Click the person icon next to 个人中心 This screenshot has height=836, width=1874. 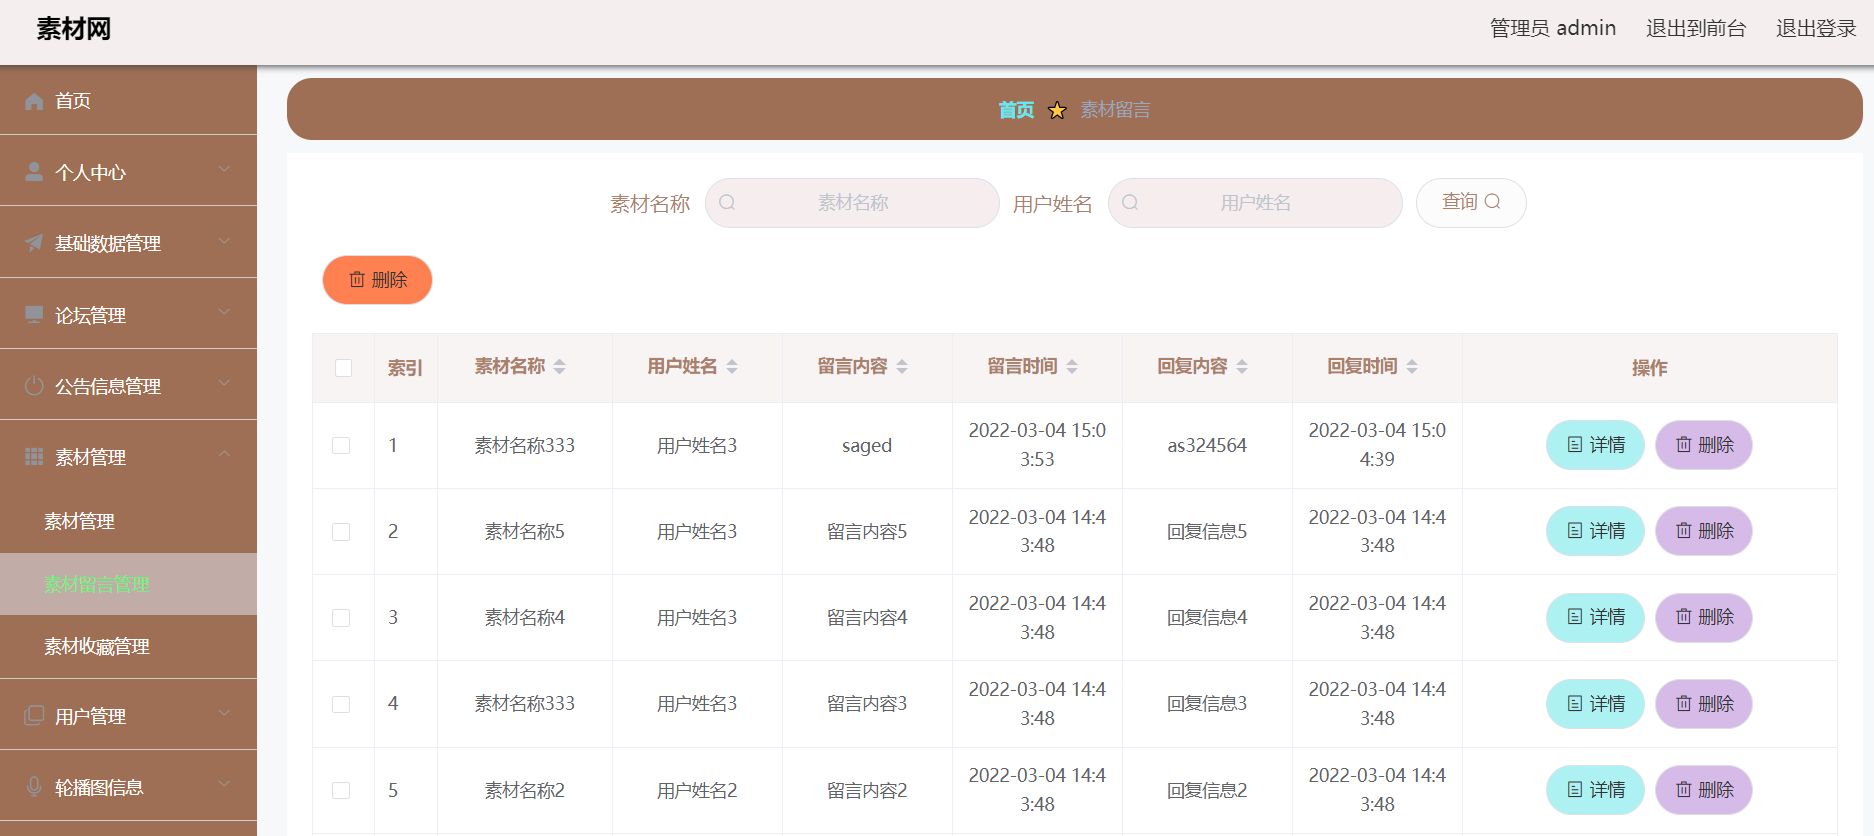pyautogui.click(x=34, y=172)
